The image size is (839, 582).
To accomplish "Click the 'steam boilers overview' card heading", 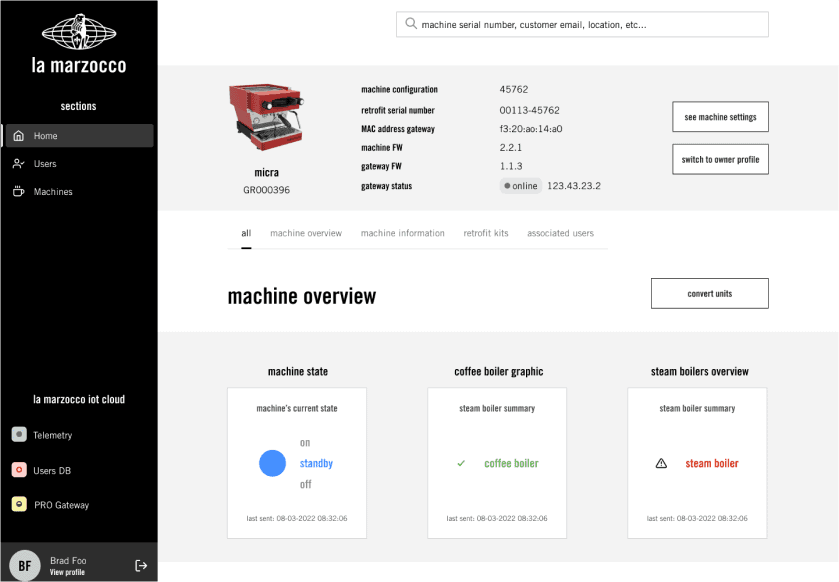I will pyautogui.click(x=700, y=371).
